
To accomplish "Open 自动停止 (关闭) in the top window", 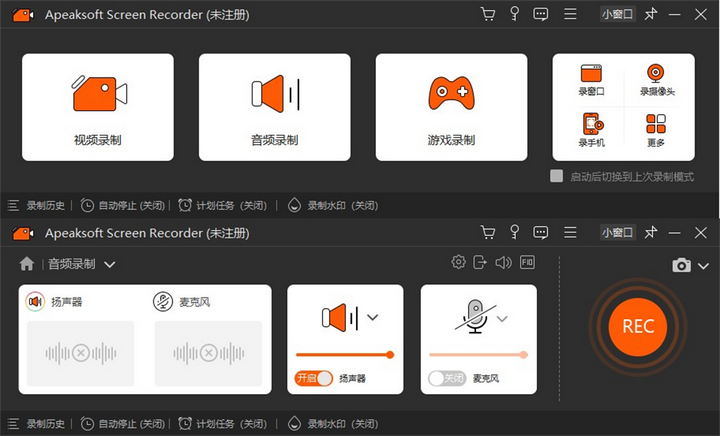I will tap(123, 206).
